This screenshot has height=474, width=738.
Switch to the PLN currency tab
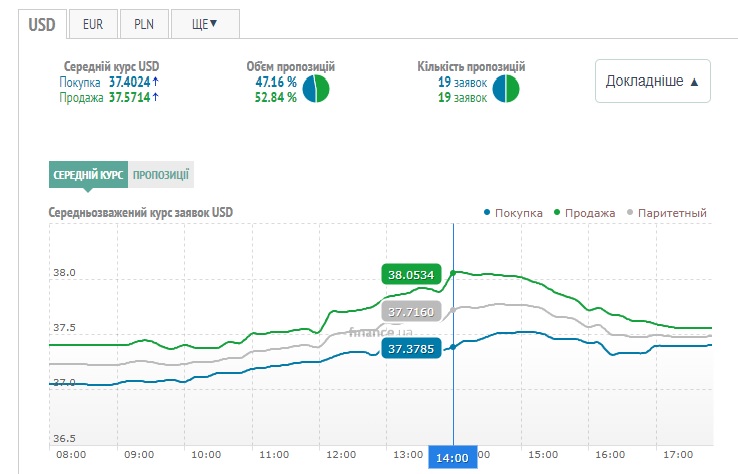tap(143, 24)
